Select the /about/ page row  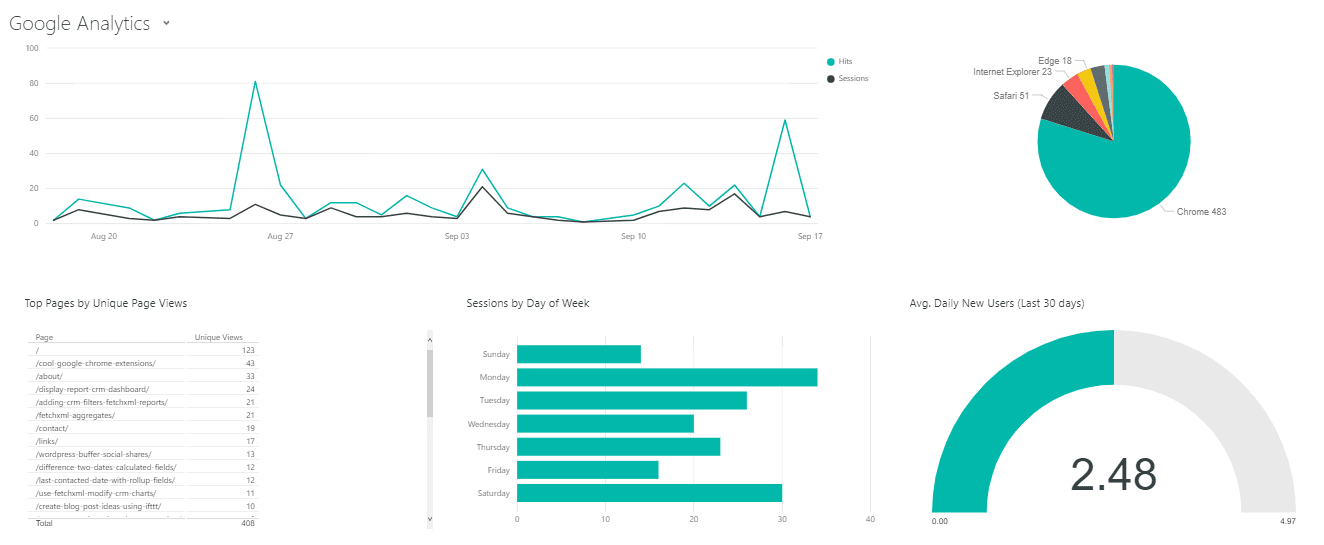(145, 376)
